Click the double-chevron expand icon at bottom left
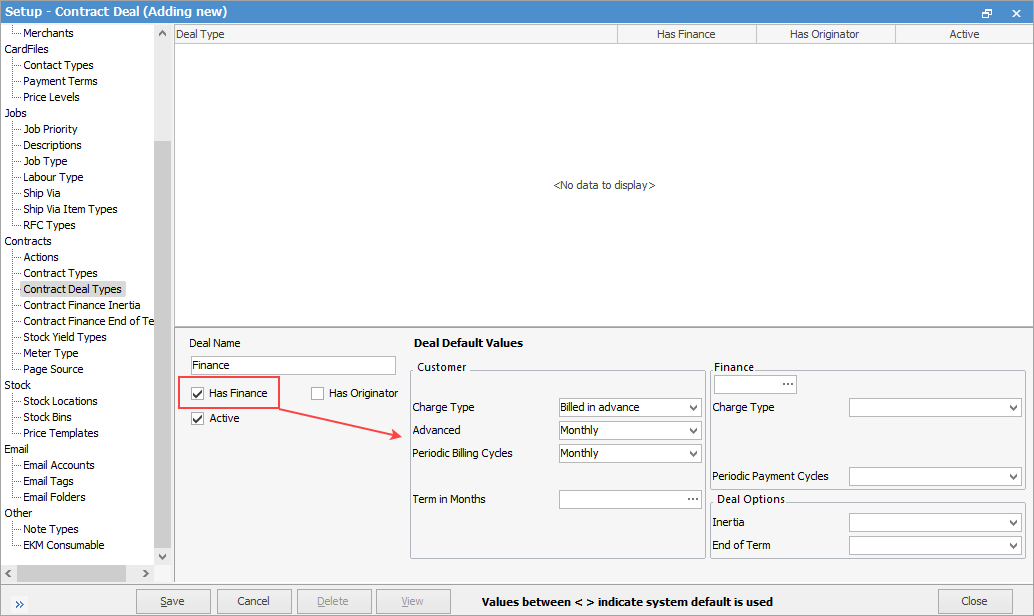 [19, 604]
